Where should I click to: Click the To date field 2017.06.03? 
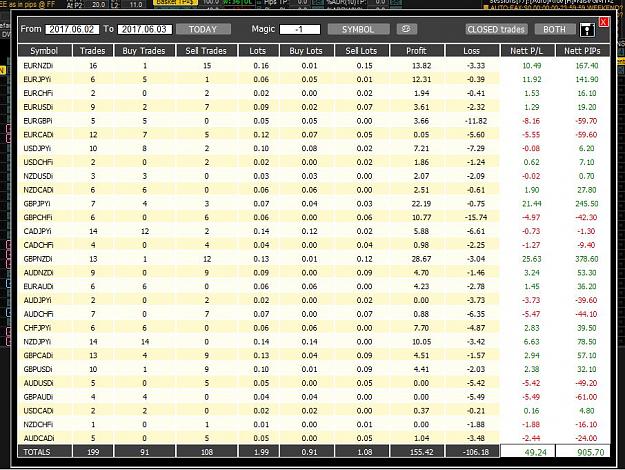tap(145, 29)
